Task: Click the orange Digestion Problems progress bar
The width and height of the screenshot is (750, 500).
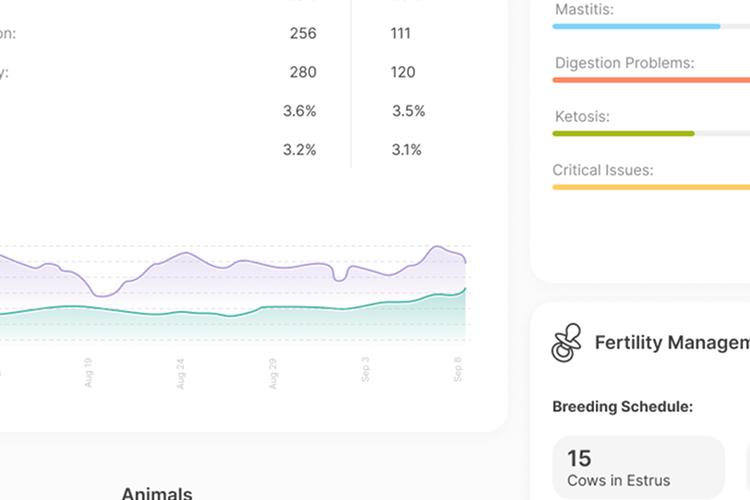Action: [x=650, y=80]
